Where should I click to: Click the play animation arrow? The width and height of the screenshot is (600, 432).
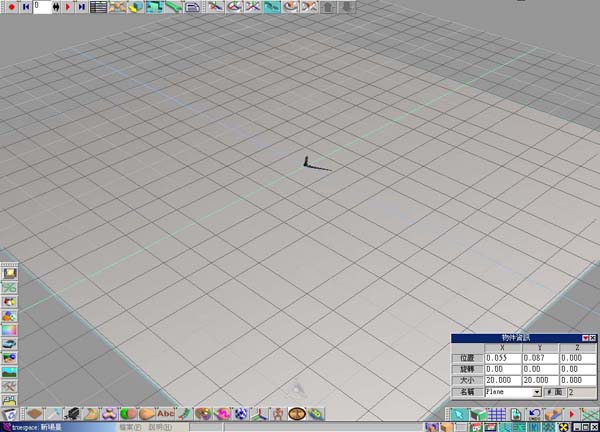coord(67,7)
